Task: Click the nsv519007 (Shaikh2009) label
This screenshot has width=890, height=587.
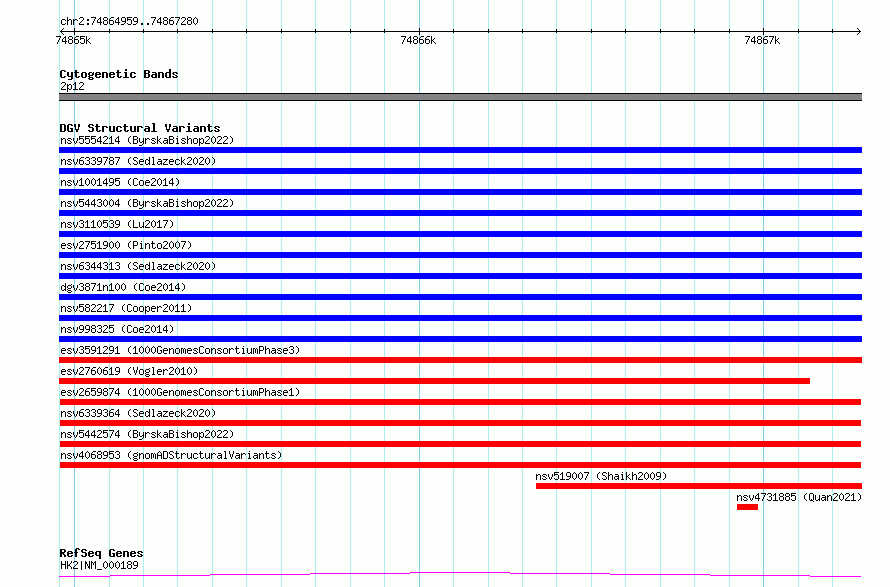Action: (x=601, y=476)
